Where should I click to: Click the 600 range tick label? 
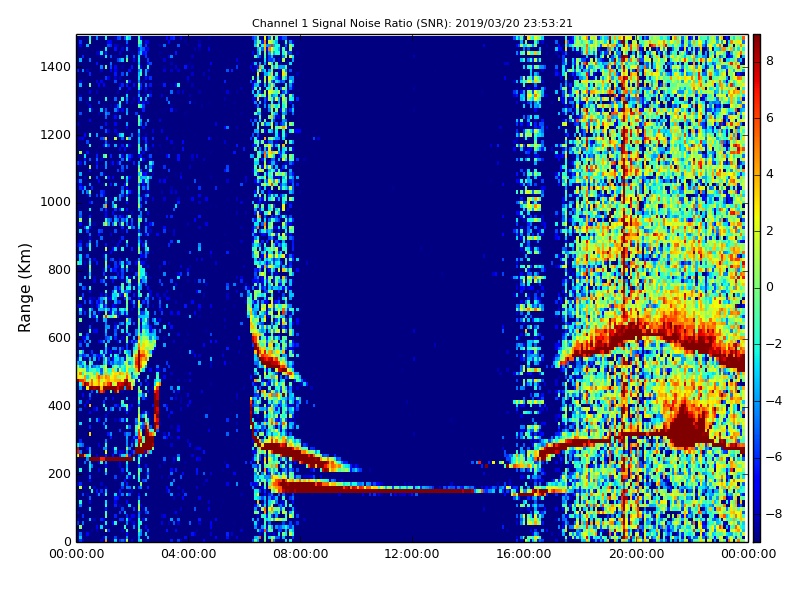tap(59, 338)
